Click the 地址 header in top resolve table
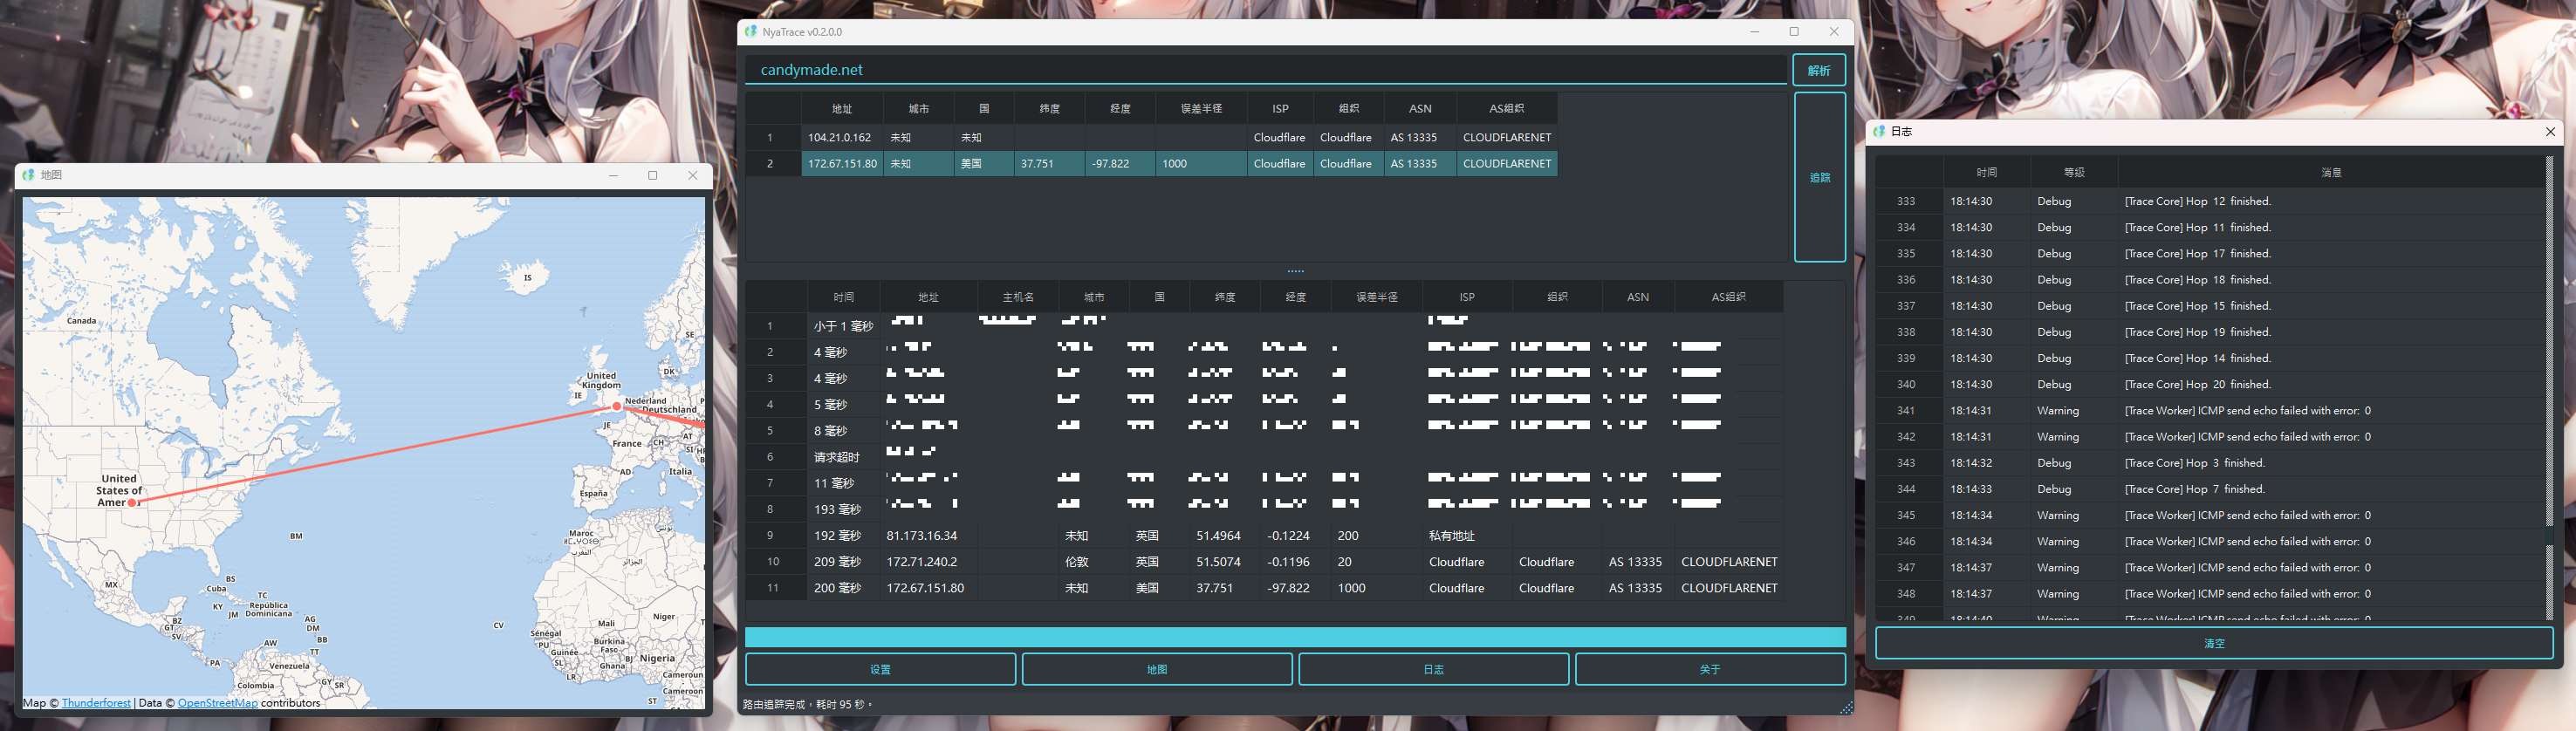The image size is (2576, 731). [842, 108]
